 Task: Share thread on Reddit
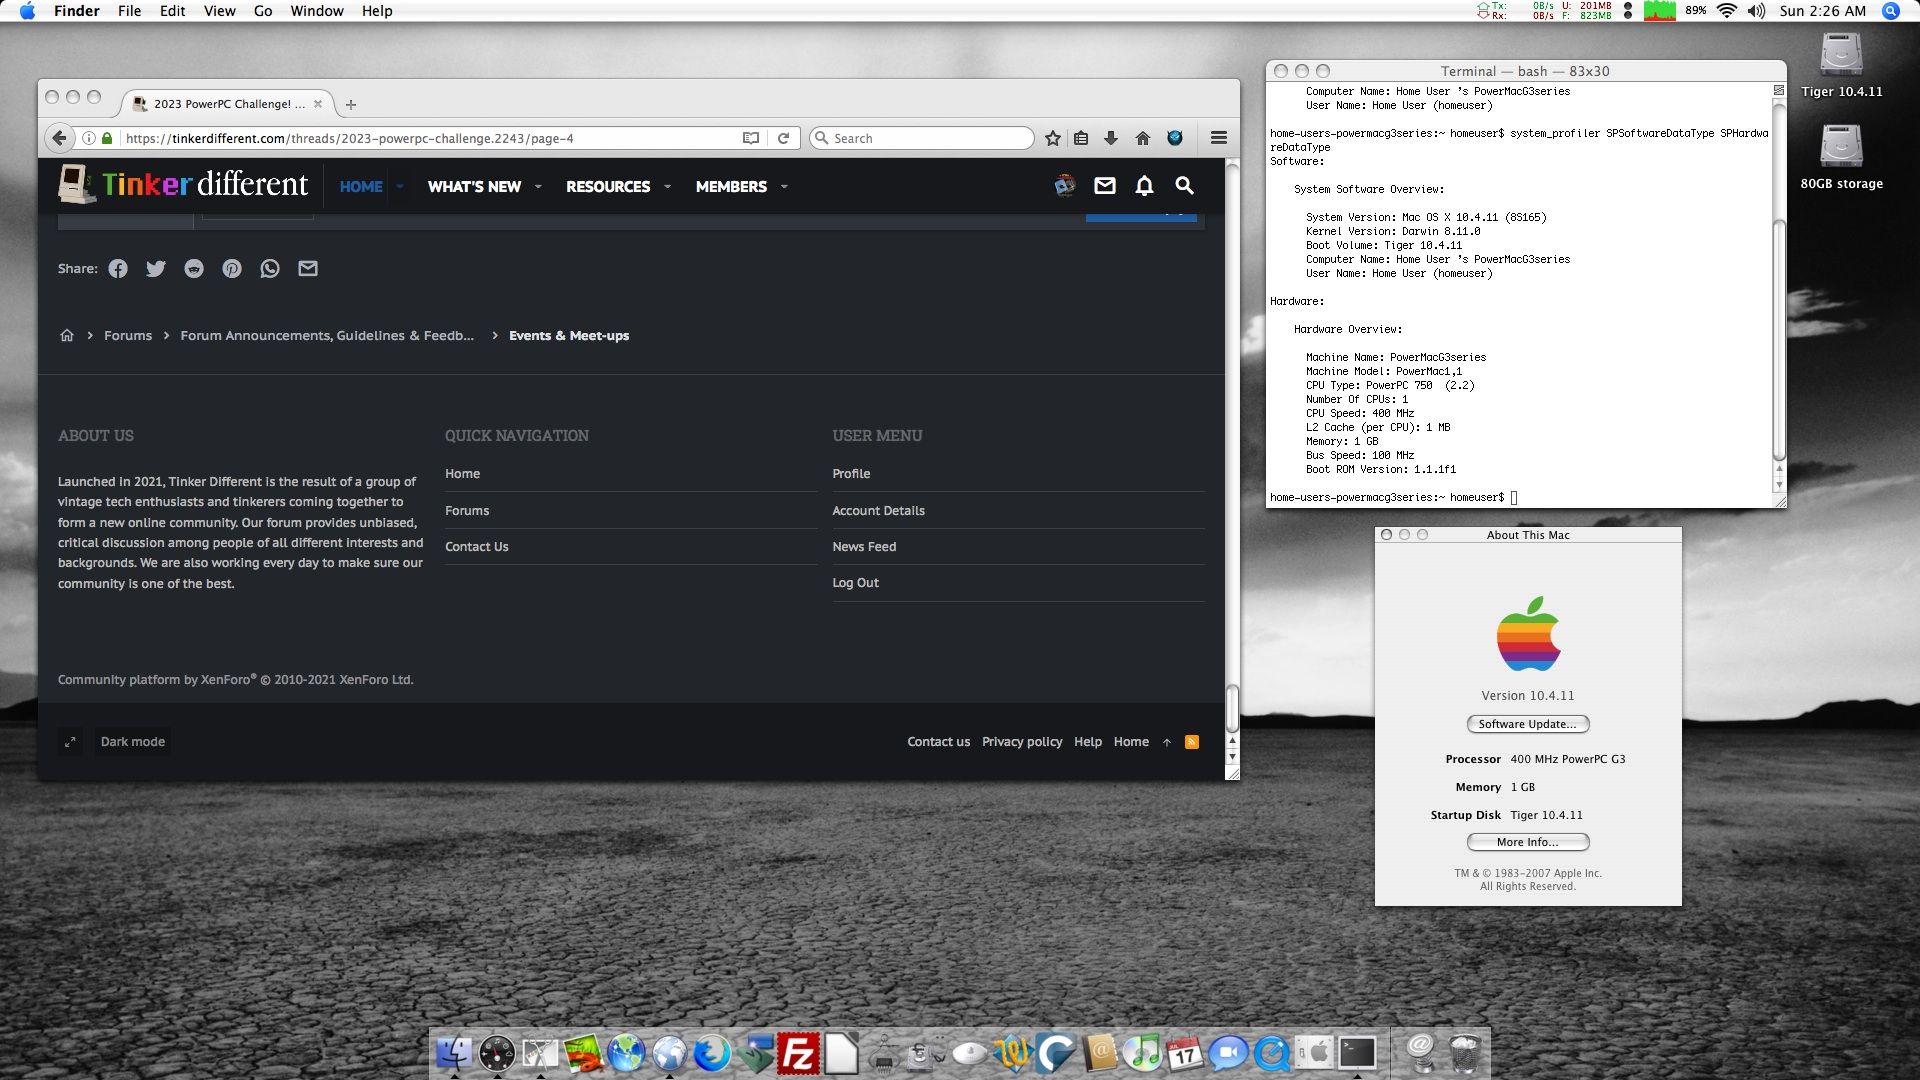tap(194, 268)
